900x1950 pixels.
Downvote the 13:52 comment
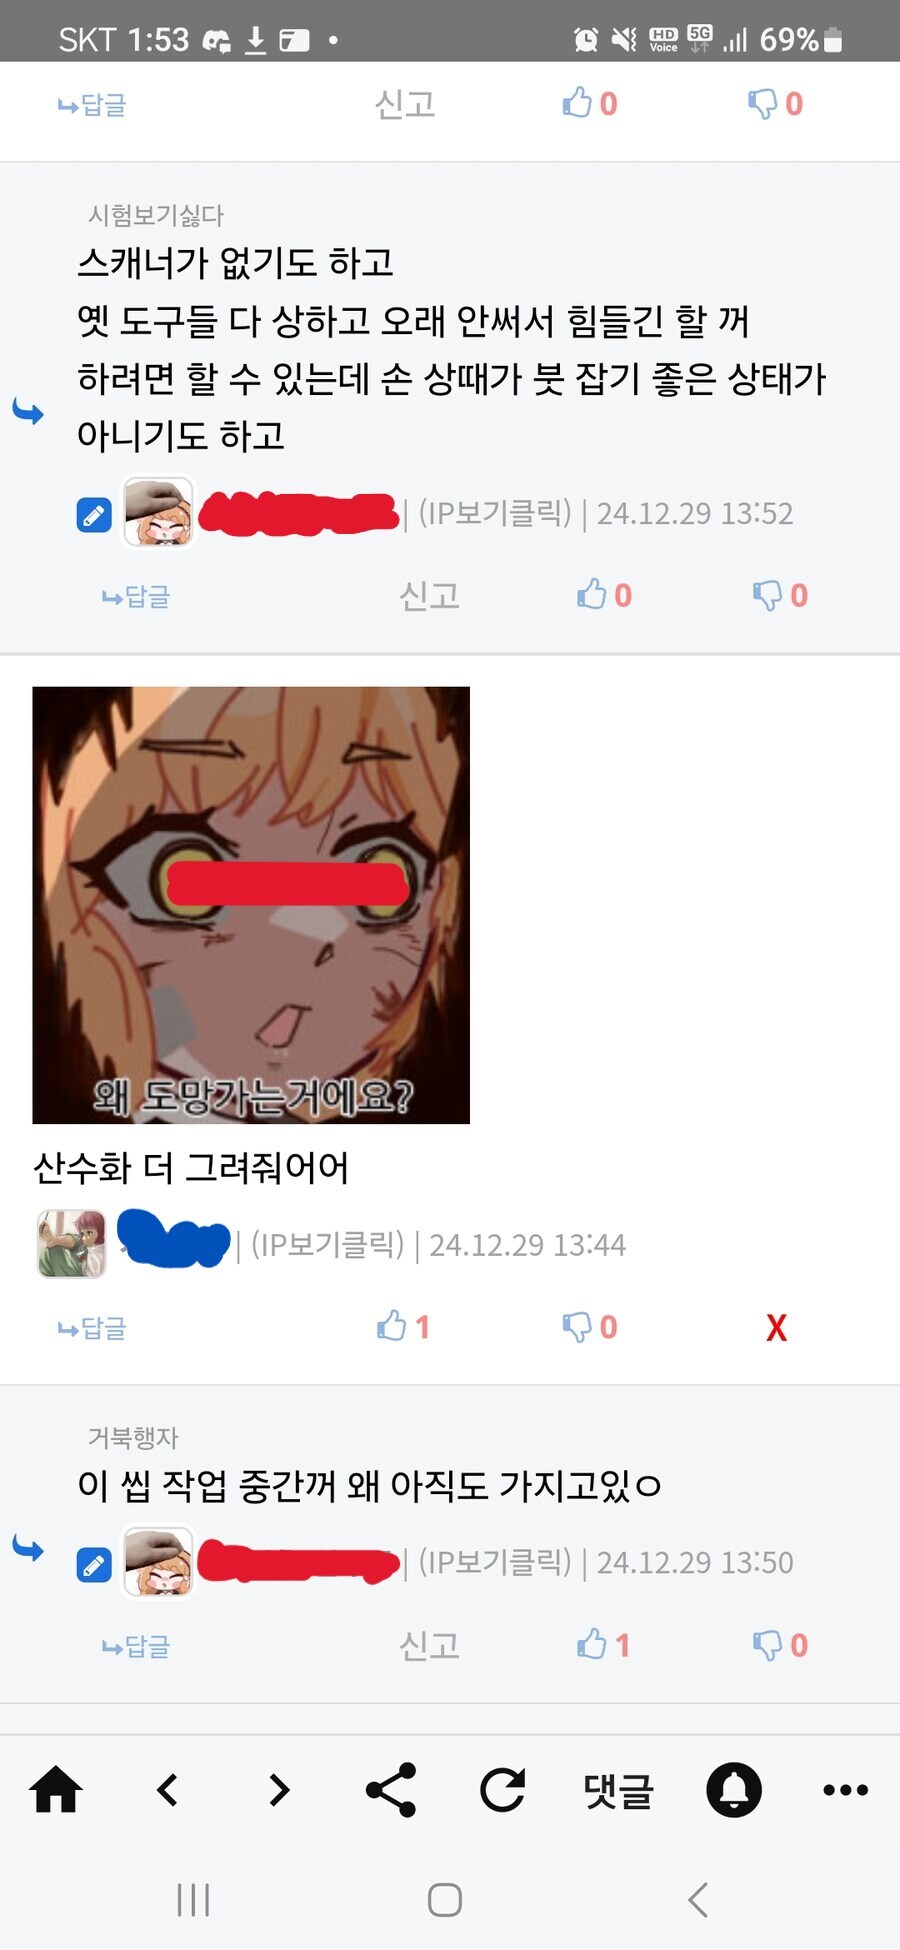tap(780, 595)
